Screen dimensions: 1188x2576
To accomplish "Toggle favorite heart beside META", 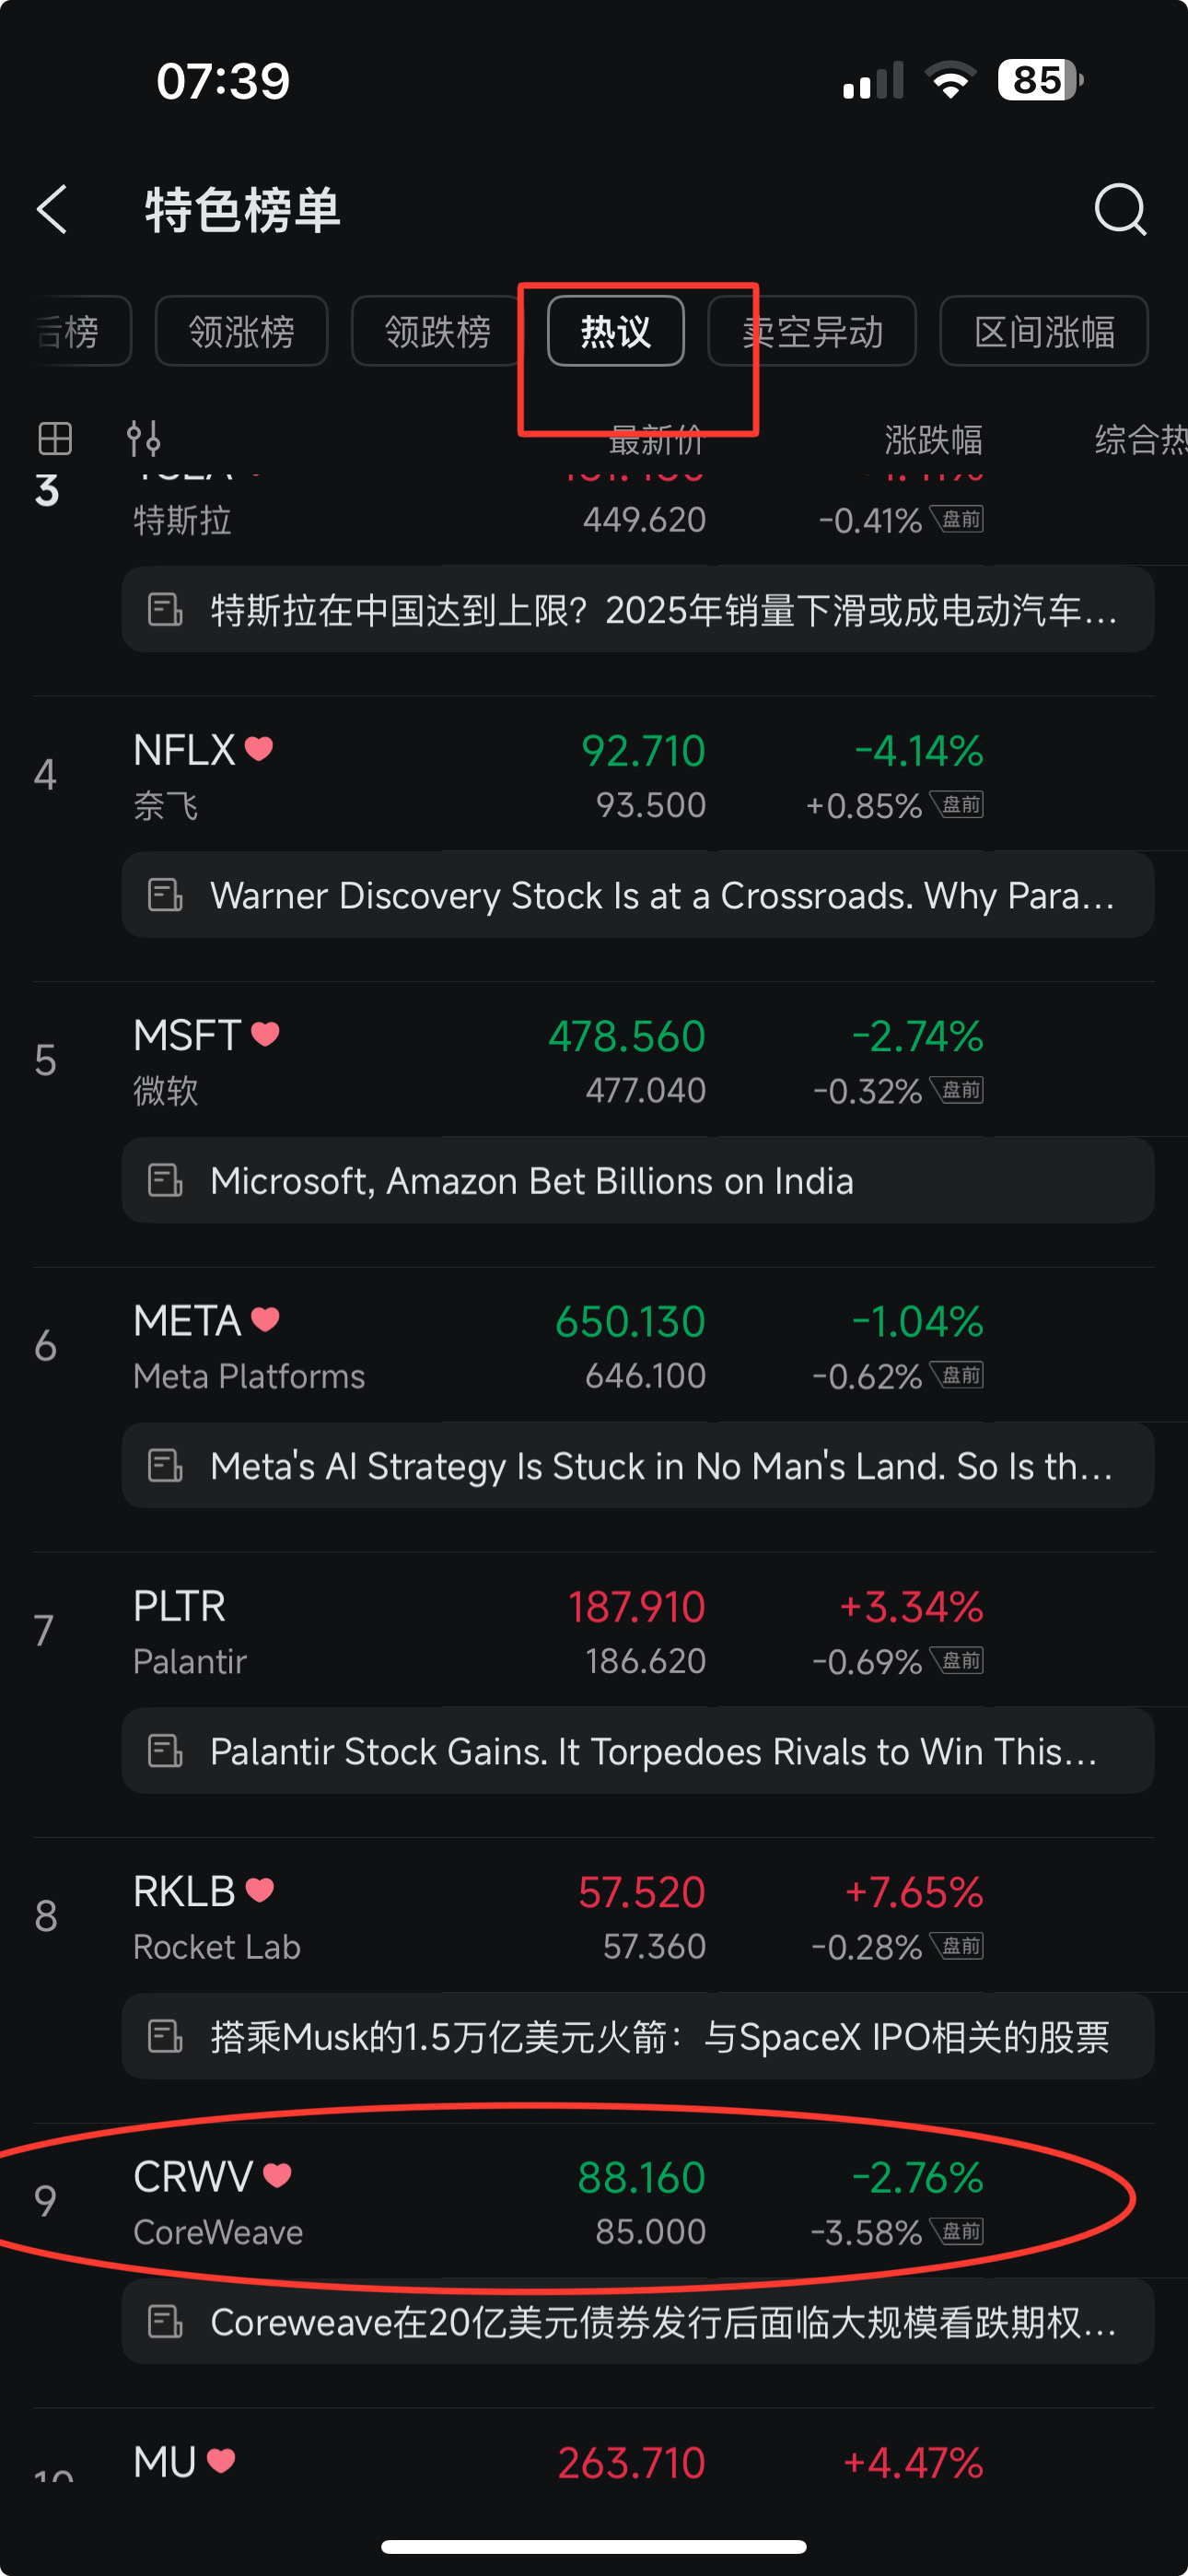I will pyautogui.click(x=265, y=1319).
